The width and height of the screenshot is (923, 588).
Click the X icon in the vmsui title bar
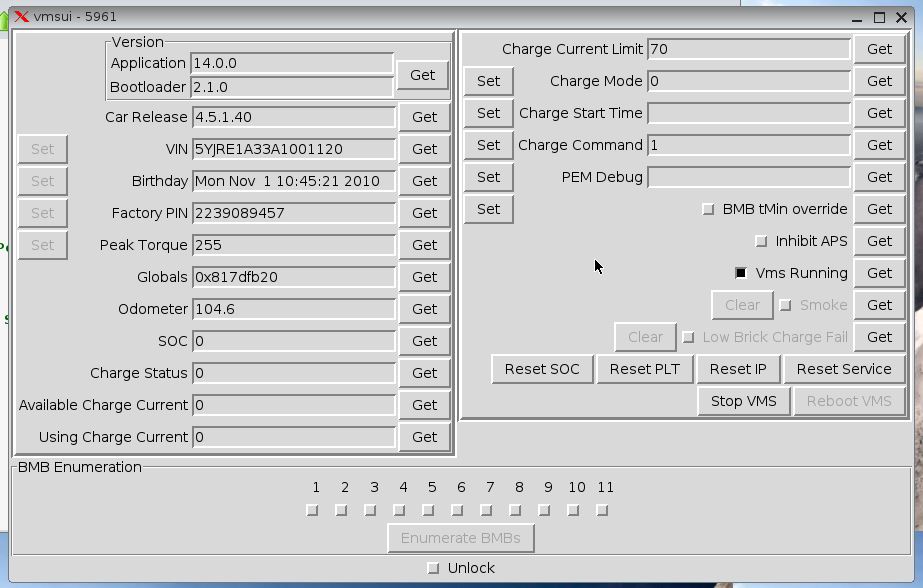click(21, 16)
